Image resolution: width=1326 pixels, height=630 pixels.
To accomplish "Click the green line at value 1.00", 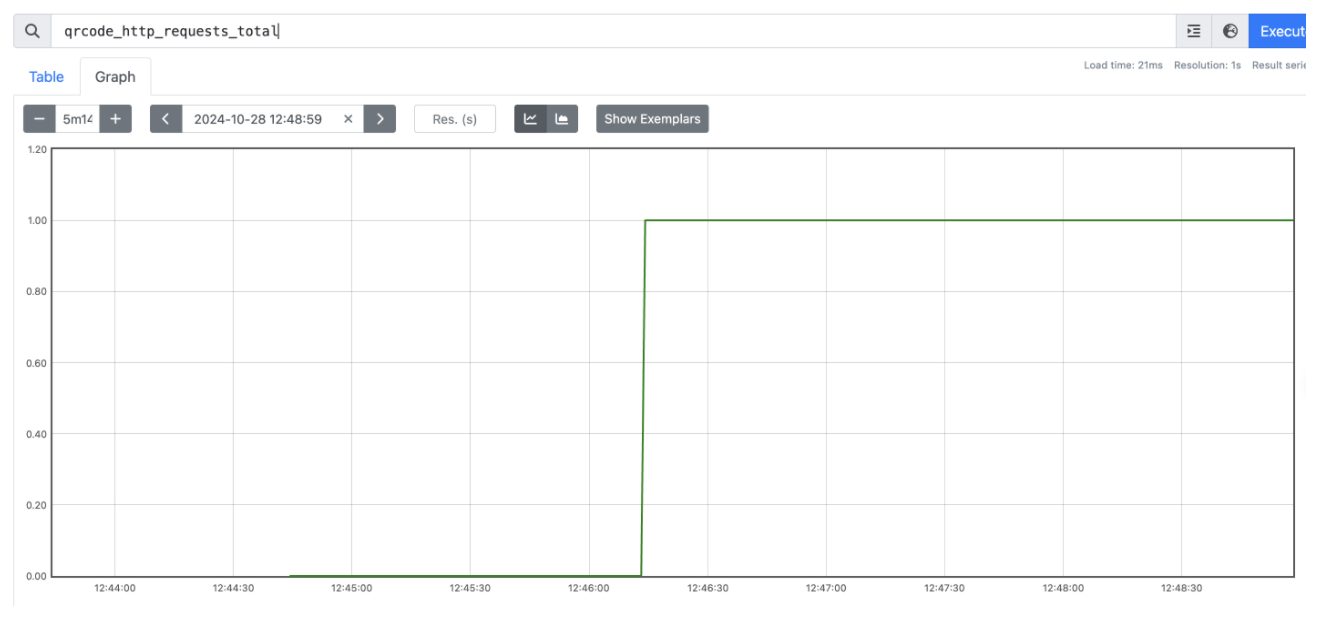I will pos(970,220).
